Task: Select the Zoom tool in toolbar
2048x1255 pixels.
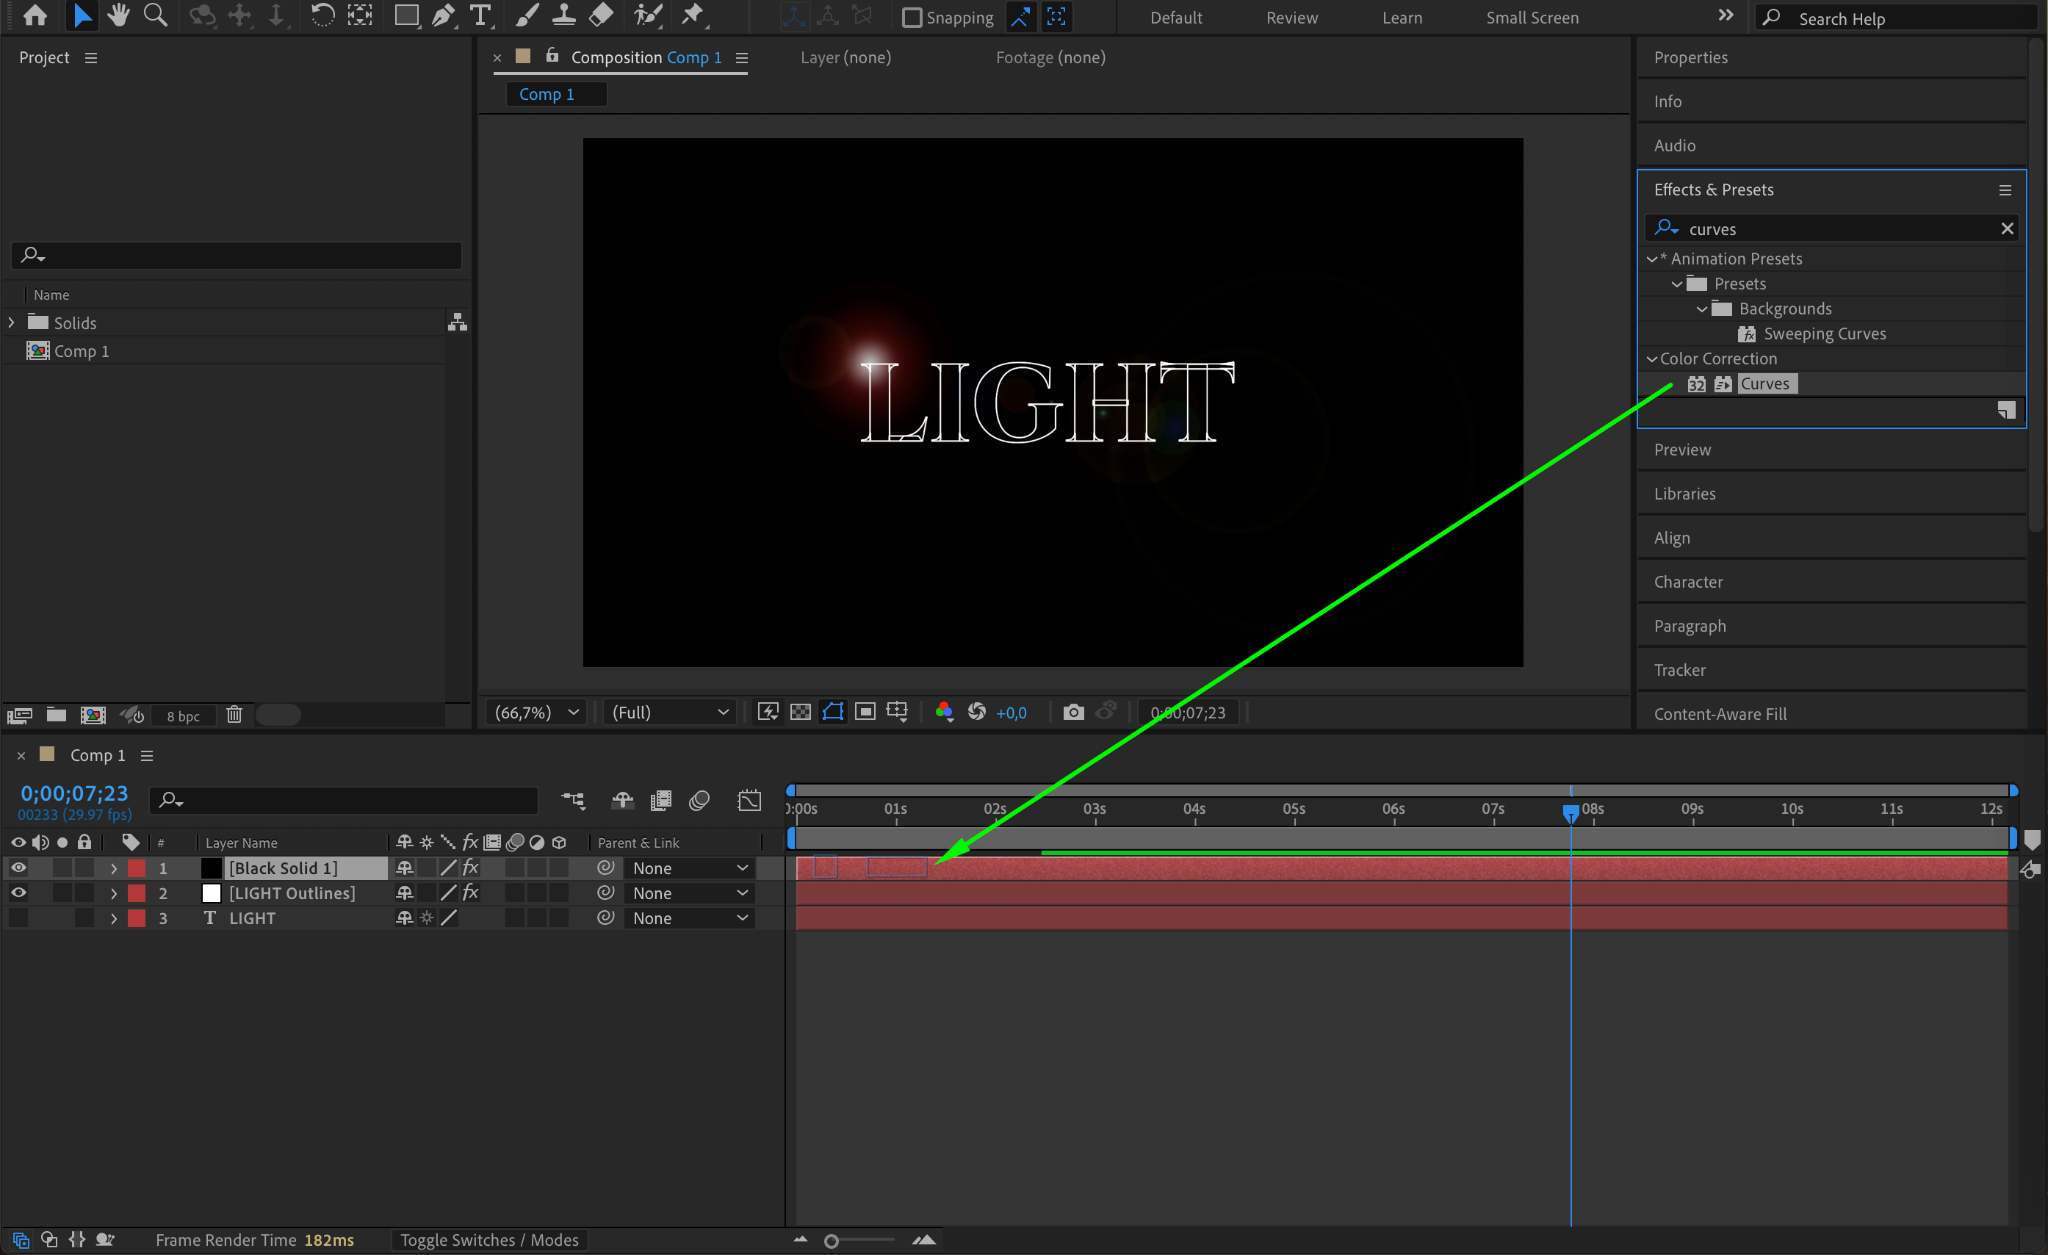Action: [x=155, y=15]
